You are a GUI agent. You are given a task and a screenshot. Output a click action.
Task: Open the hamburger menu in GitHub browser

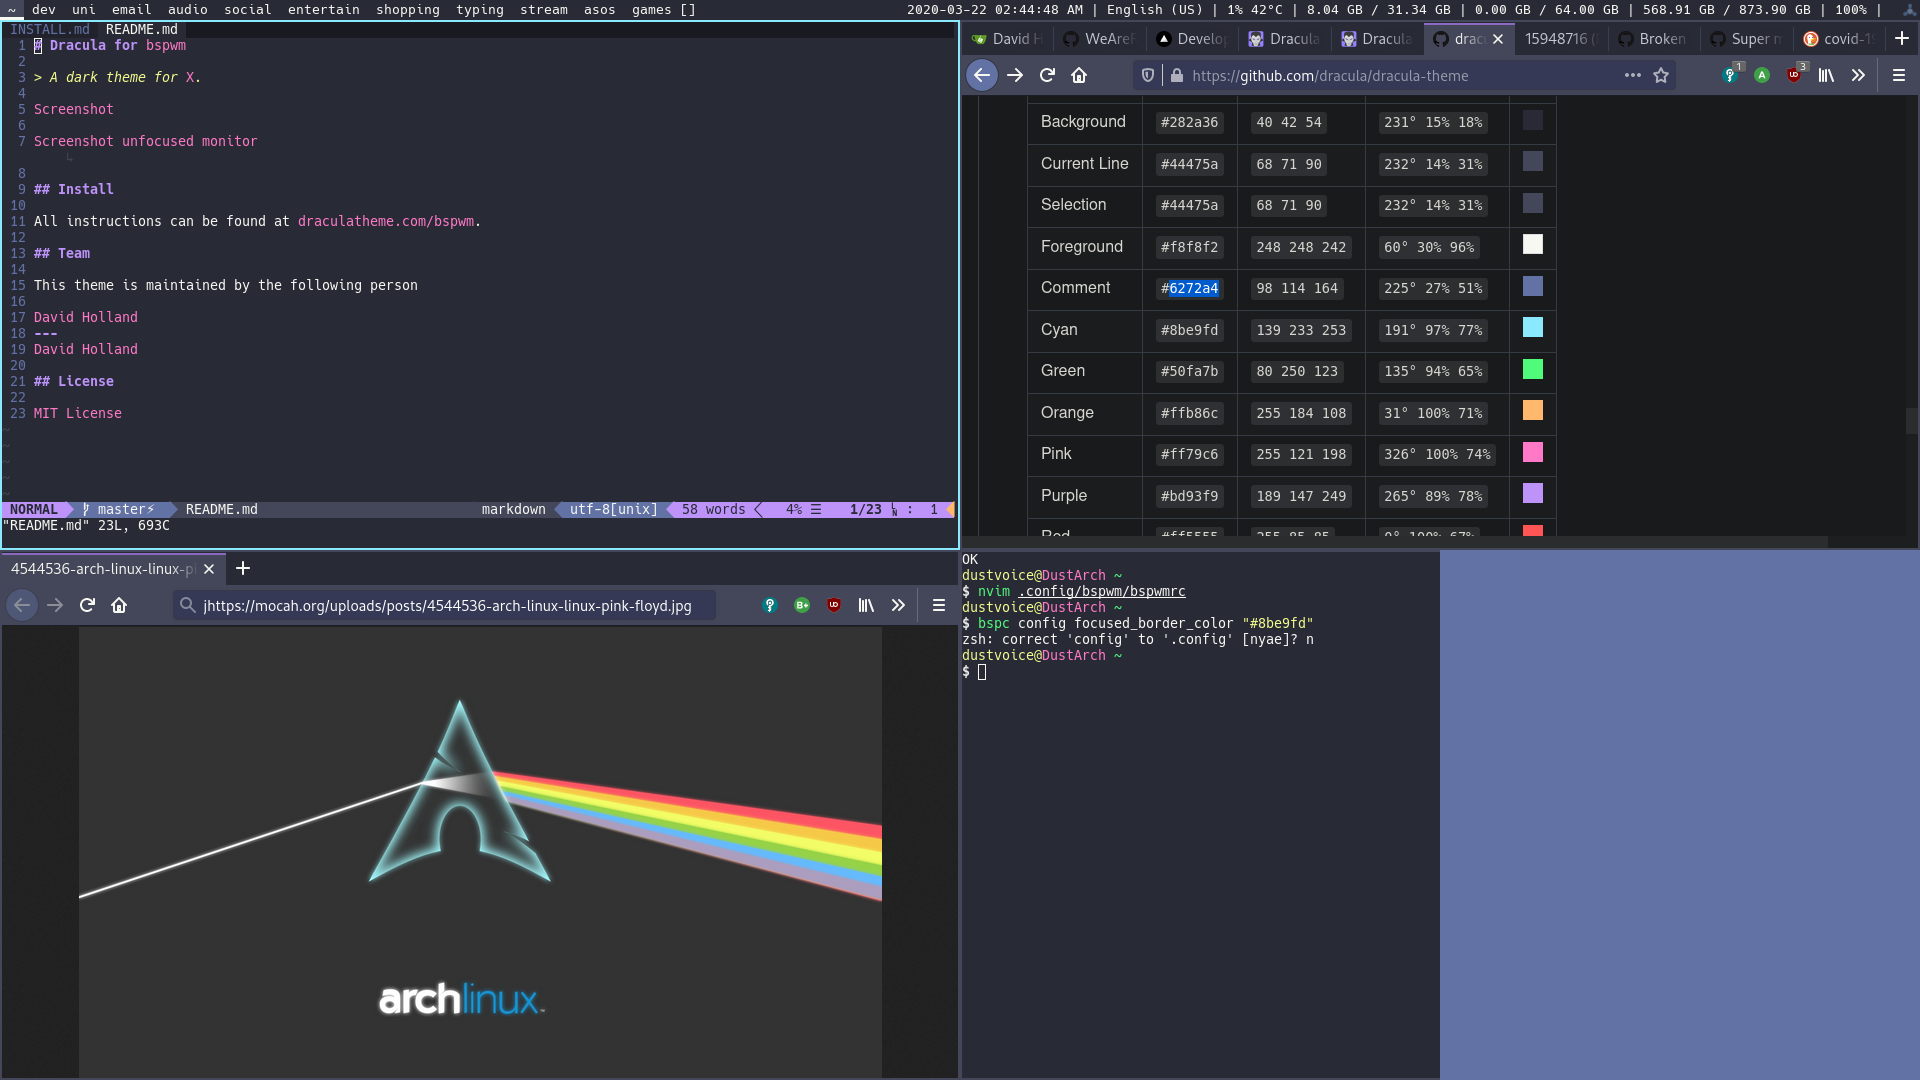[x=1899, y=75]
